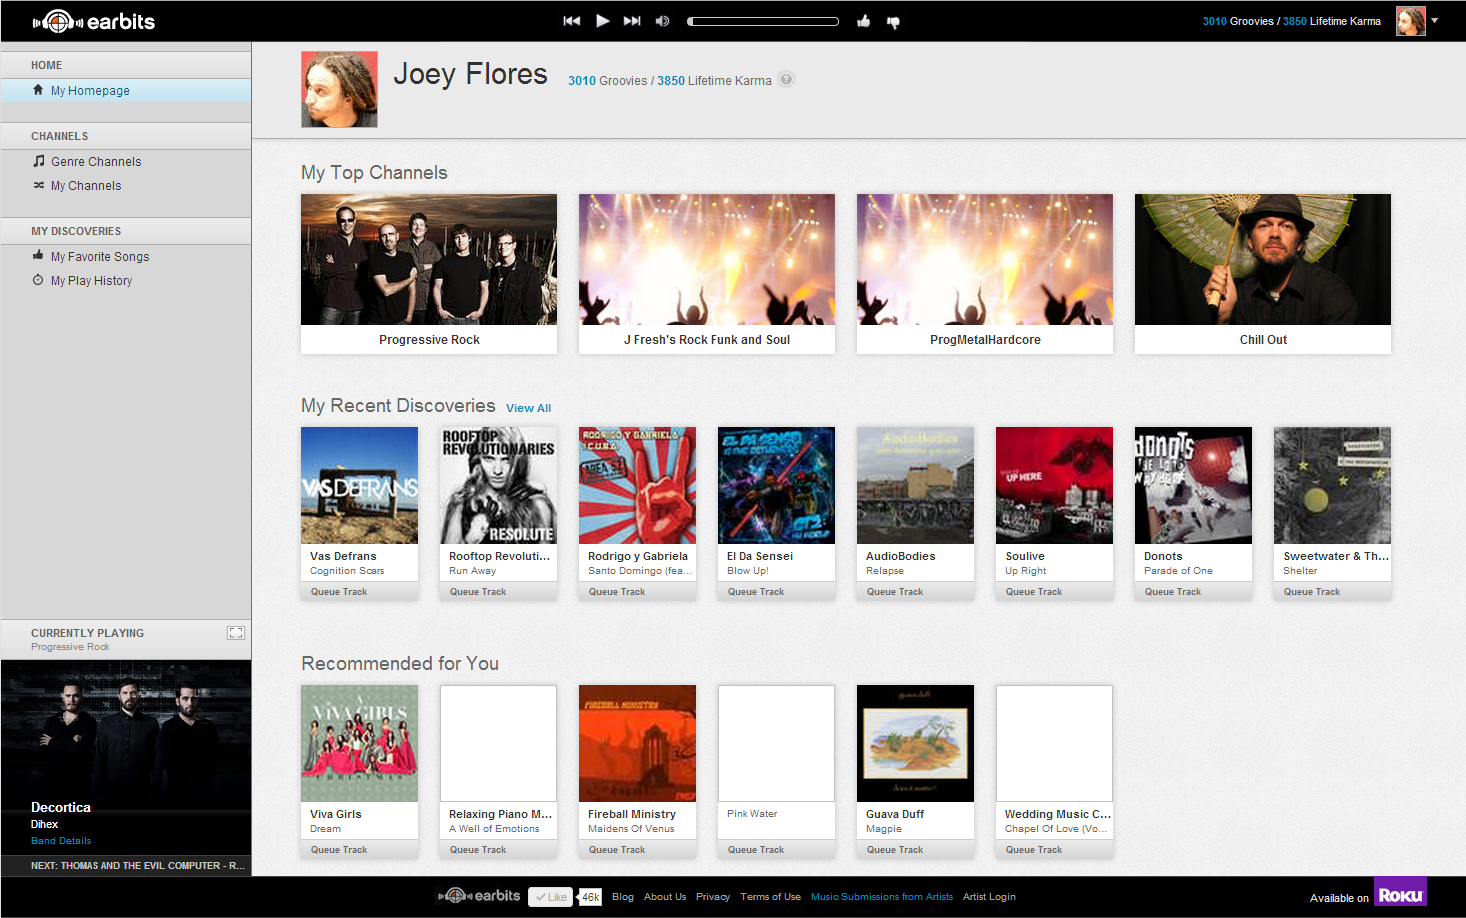Open Terms of Use footer link
This screenshot has height=918, width=1466.
pyautogui.click(x=771, y=897)
